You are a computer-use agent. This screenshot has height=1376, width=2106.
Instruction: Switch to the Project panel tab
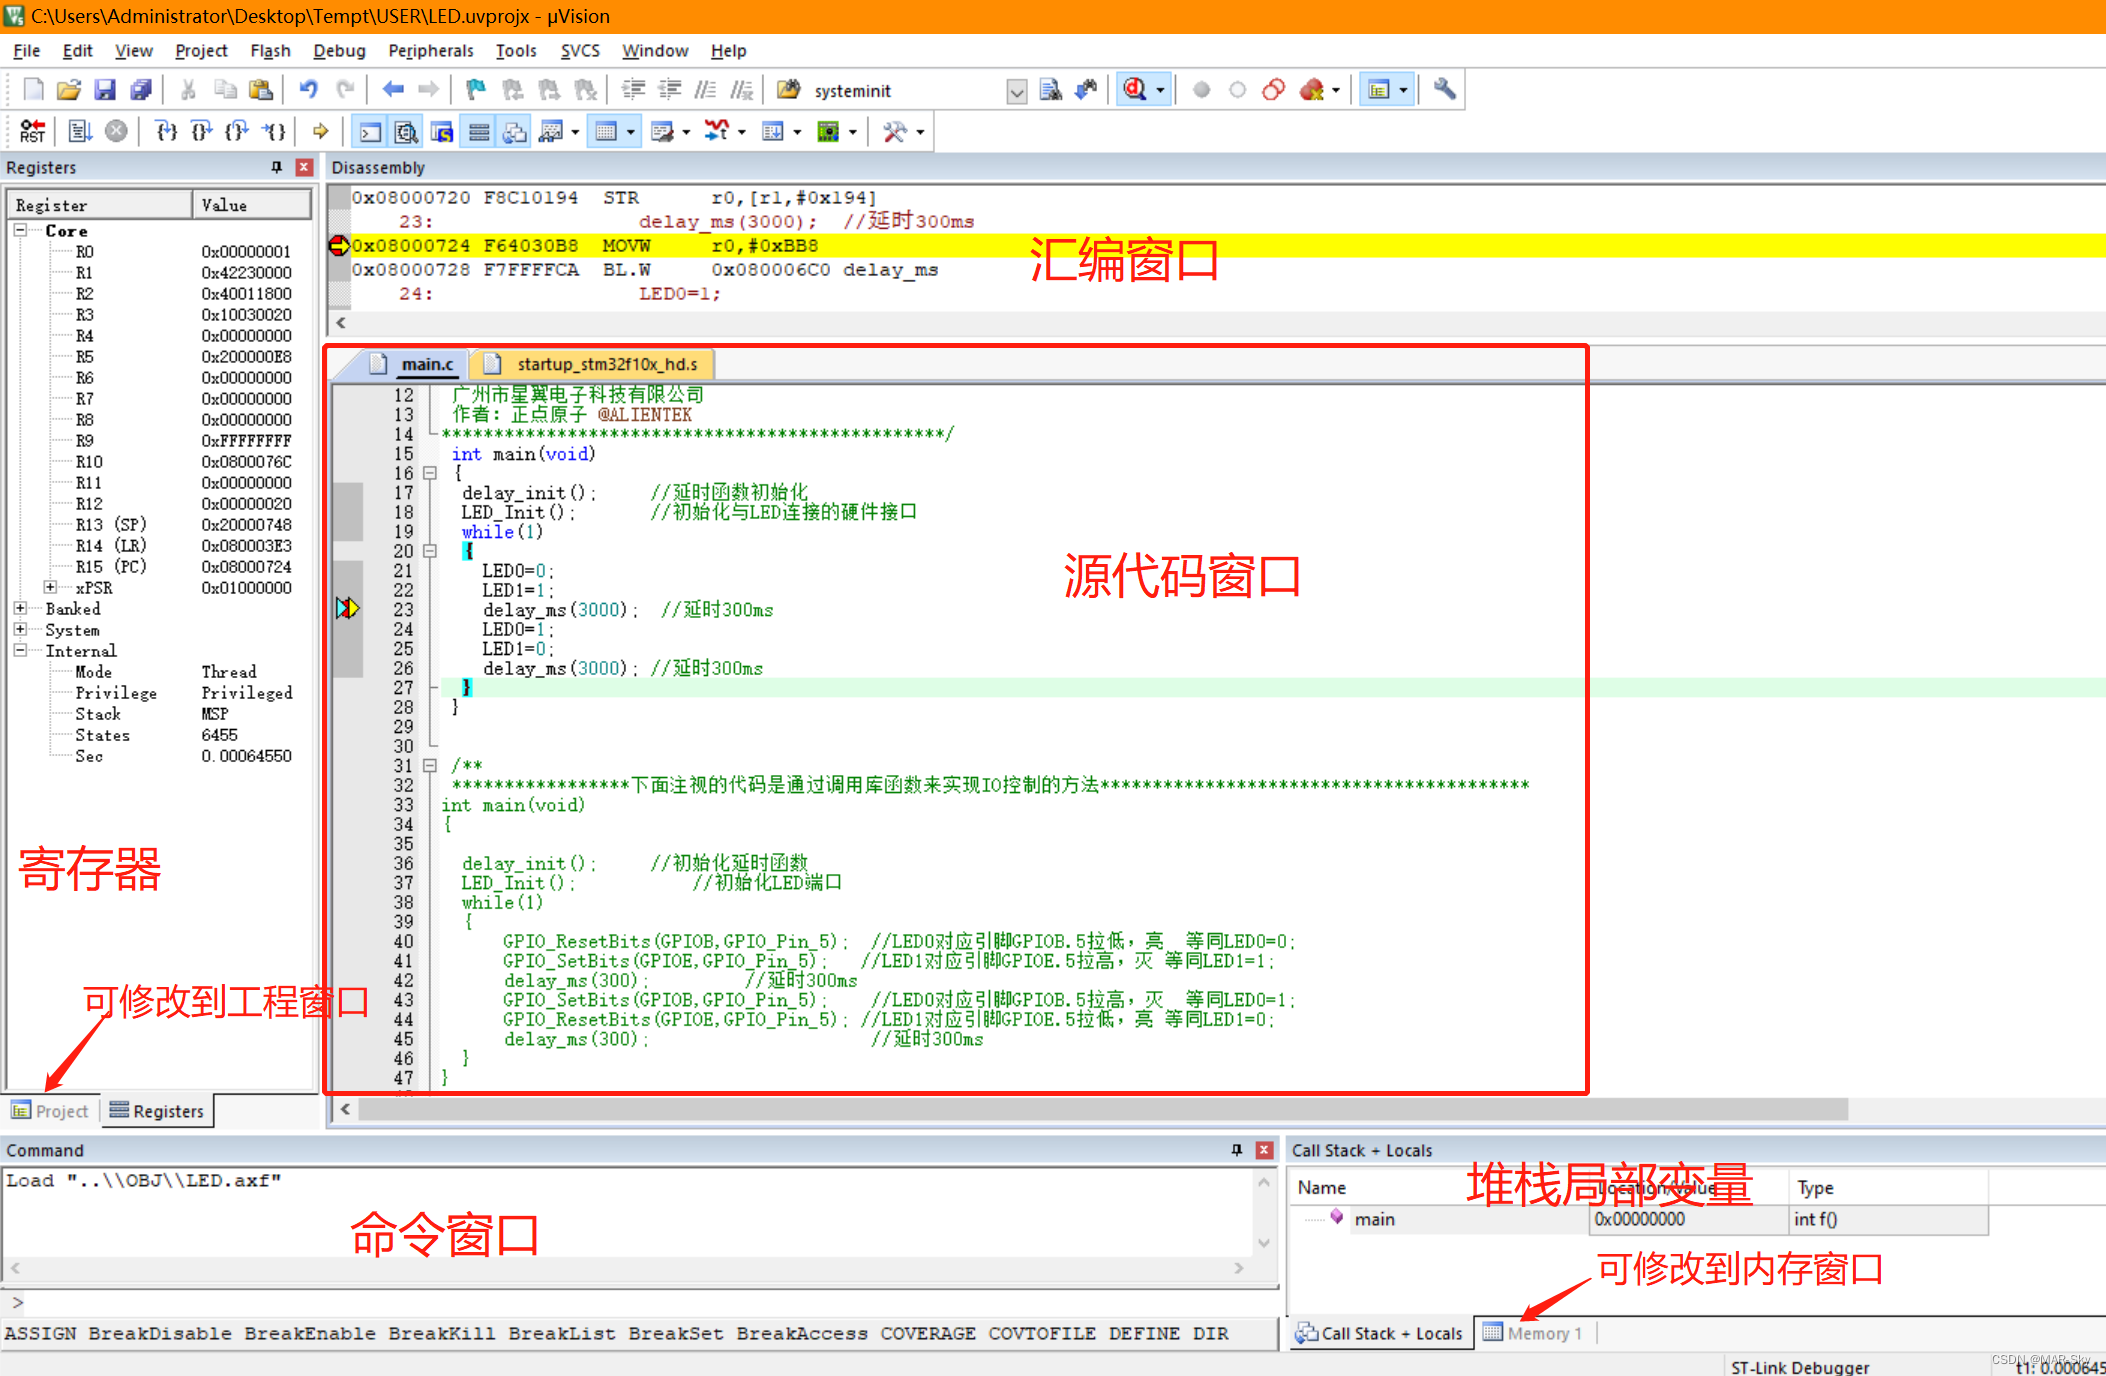[50, 1111]
